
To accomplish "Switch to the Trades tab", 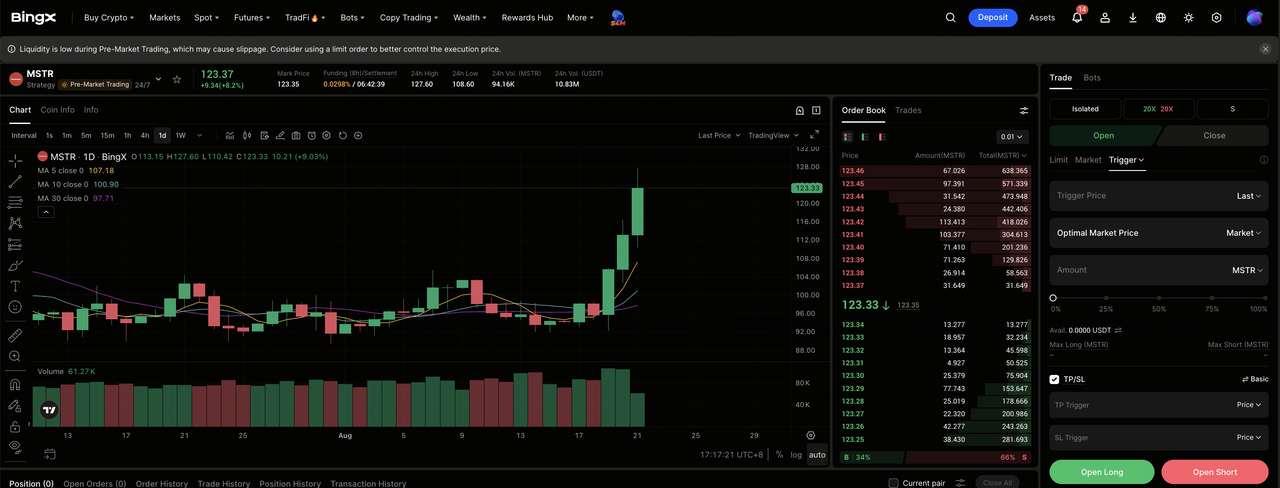I will click(x=908, y=110).
